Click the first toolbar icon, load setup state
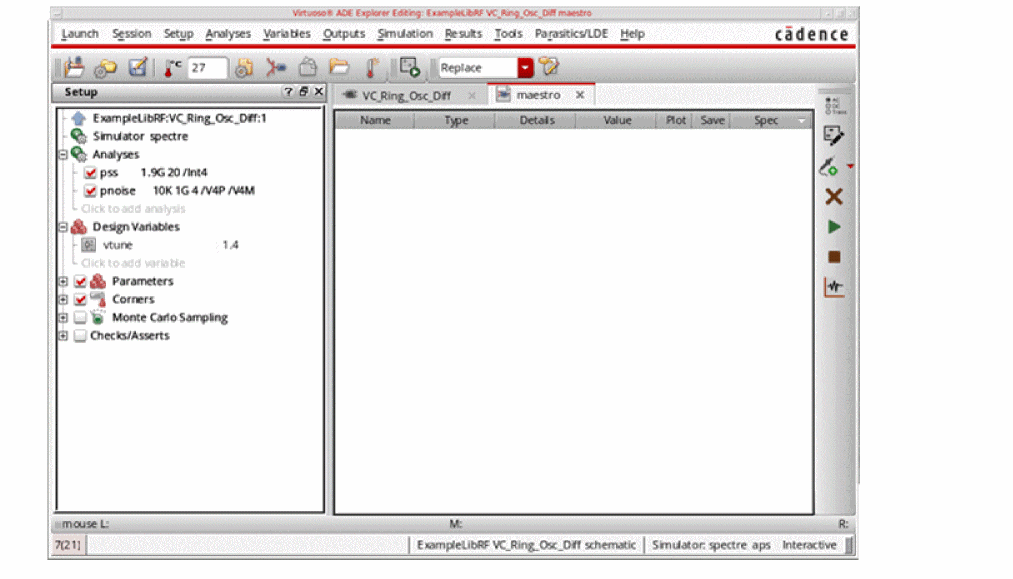The height and width of the screenshot is (579, 1013). (74, 67)
